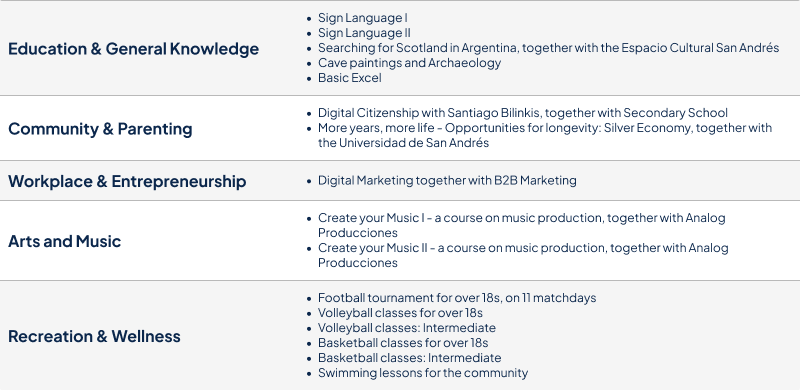Open Searching for Scotland in Argentina entry
Viewport: 800px width, 391px height.
click(548, 48)
